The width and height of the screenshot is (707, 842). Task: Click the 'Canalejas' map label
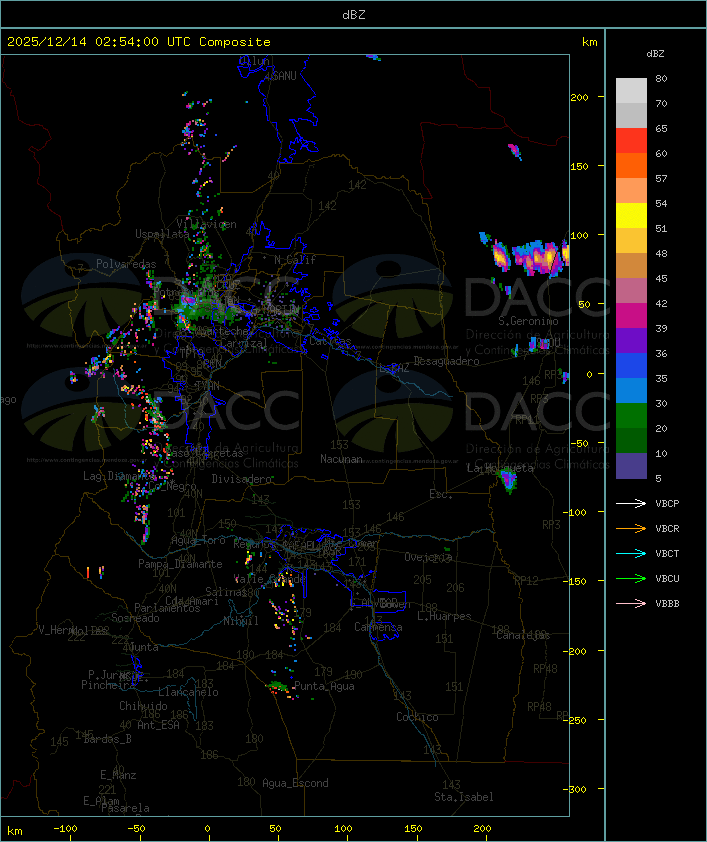[x=523, y=636]
